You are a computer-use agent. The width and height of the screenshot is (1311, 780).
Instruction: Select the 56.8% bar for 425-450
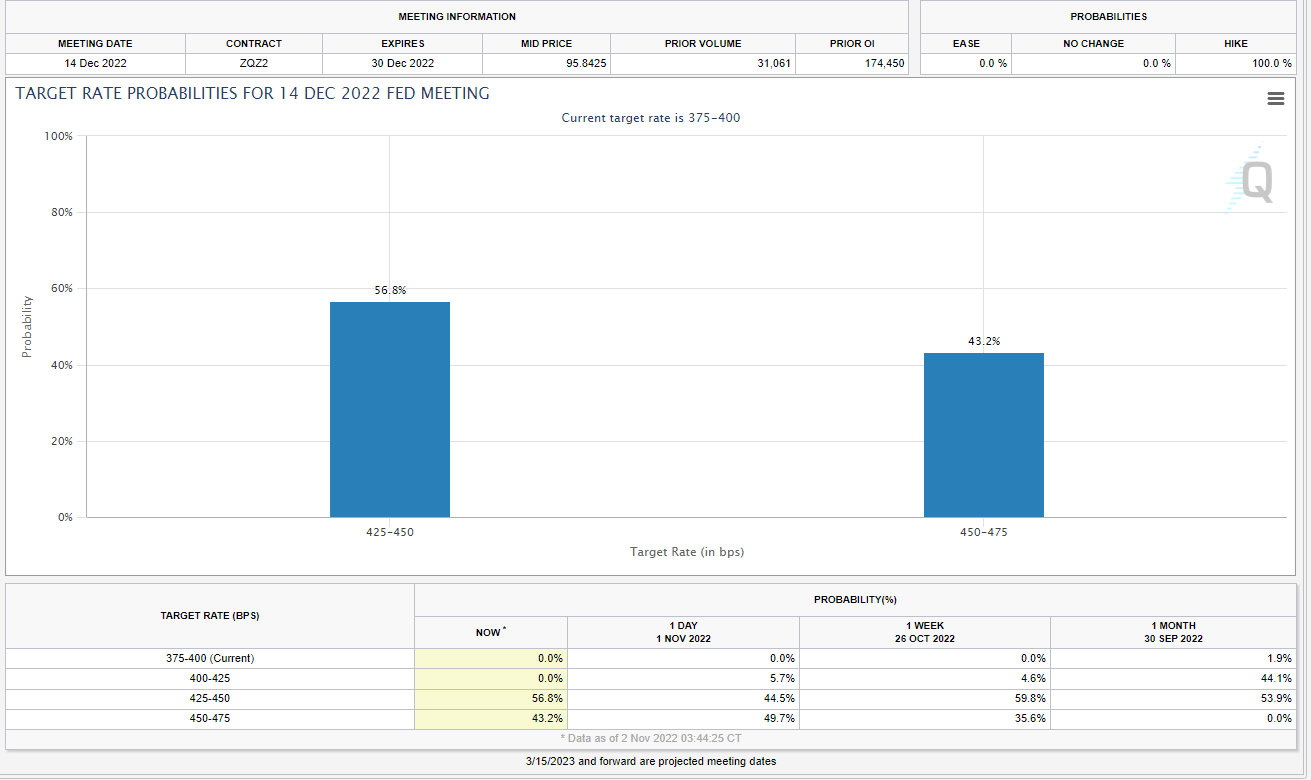tap(389, 410)
